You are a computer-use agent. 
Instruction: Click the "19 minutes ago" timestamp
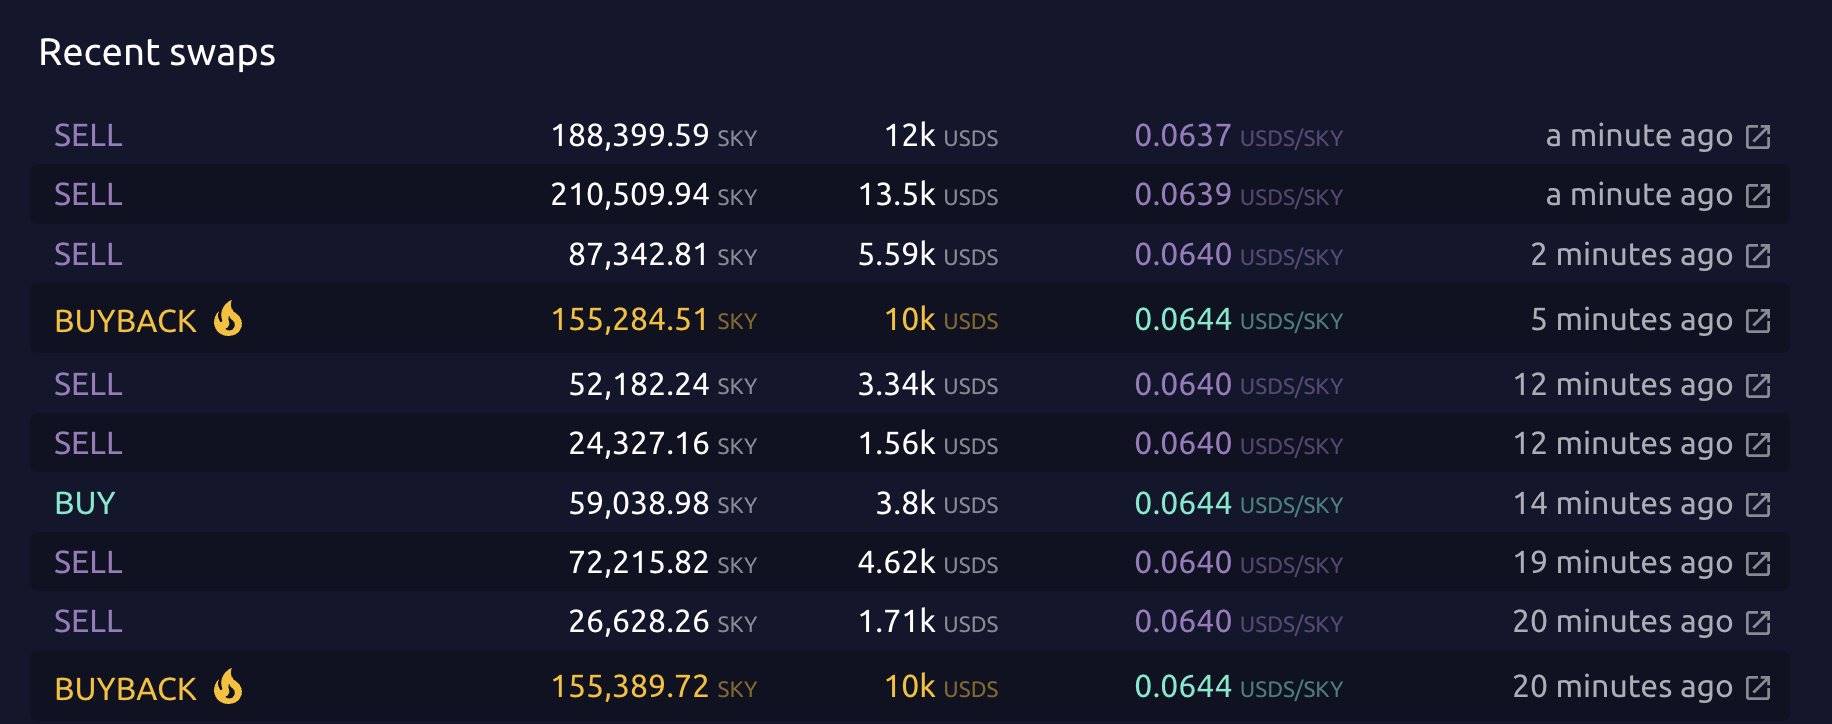[x=1622, y=562]
